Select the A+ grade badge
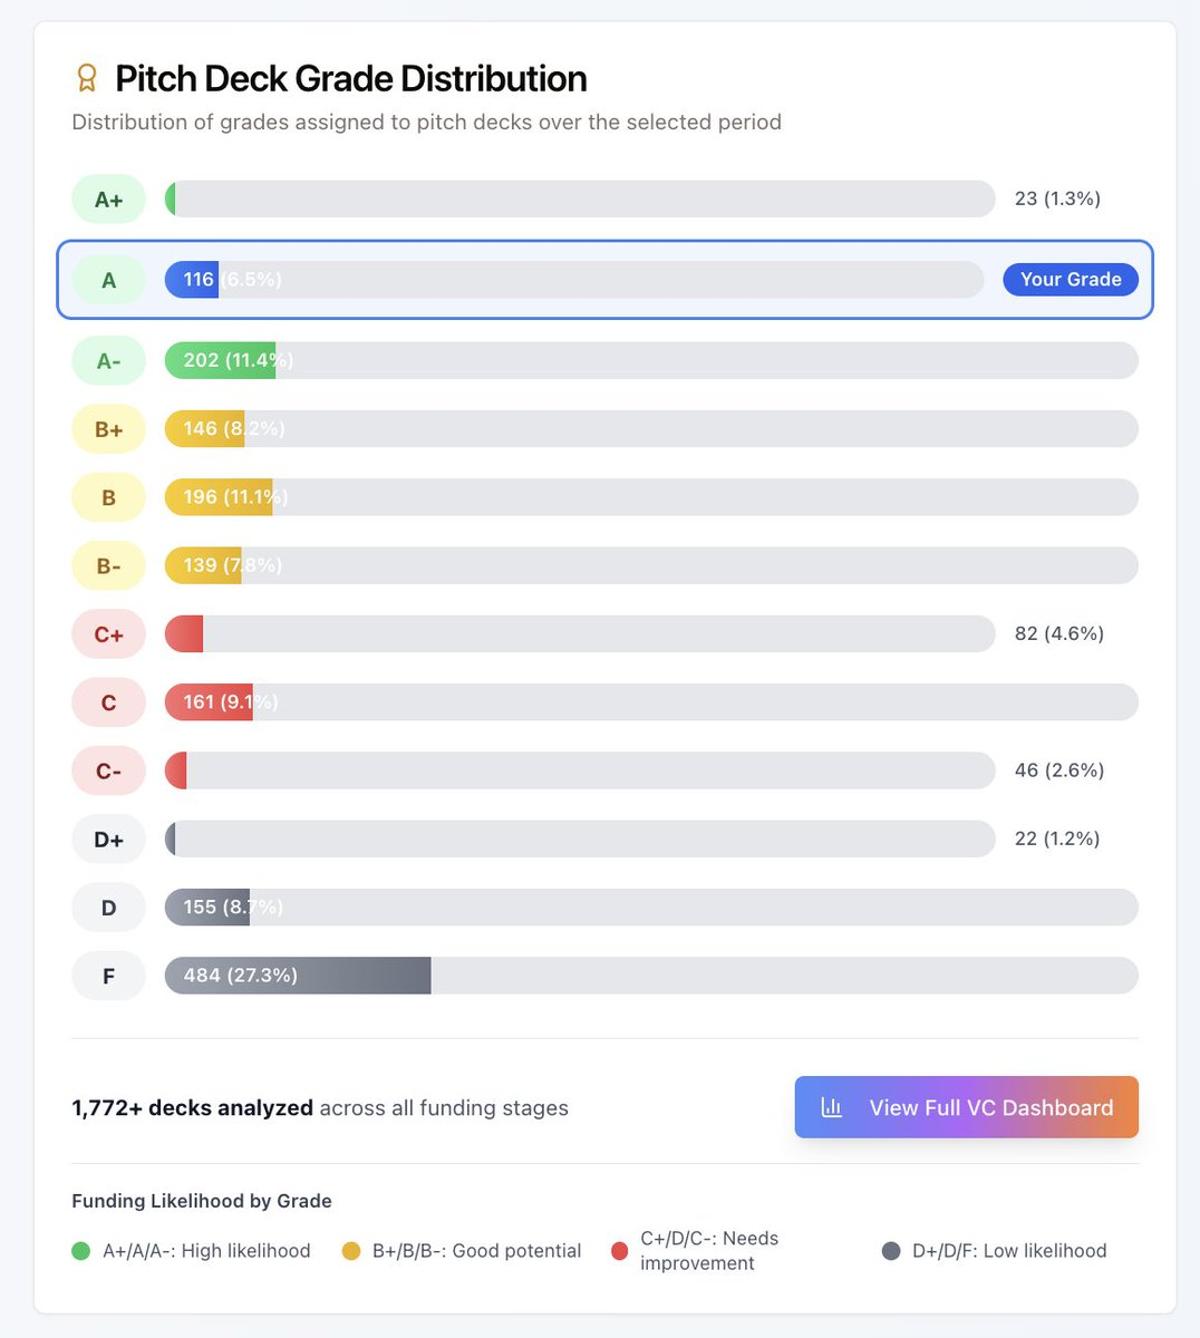 click(108, 198)
